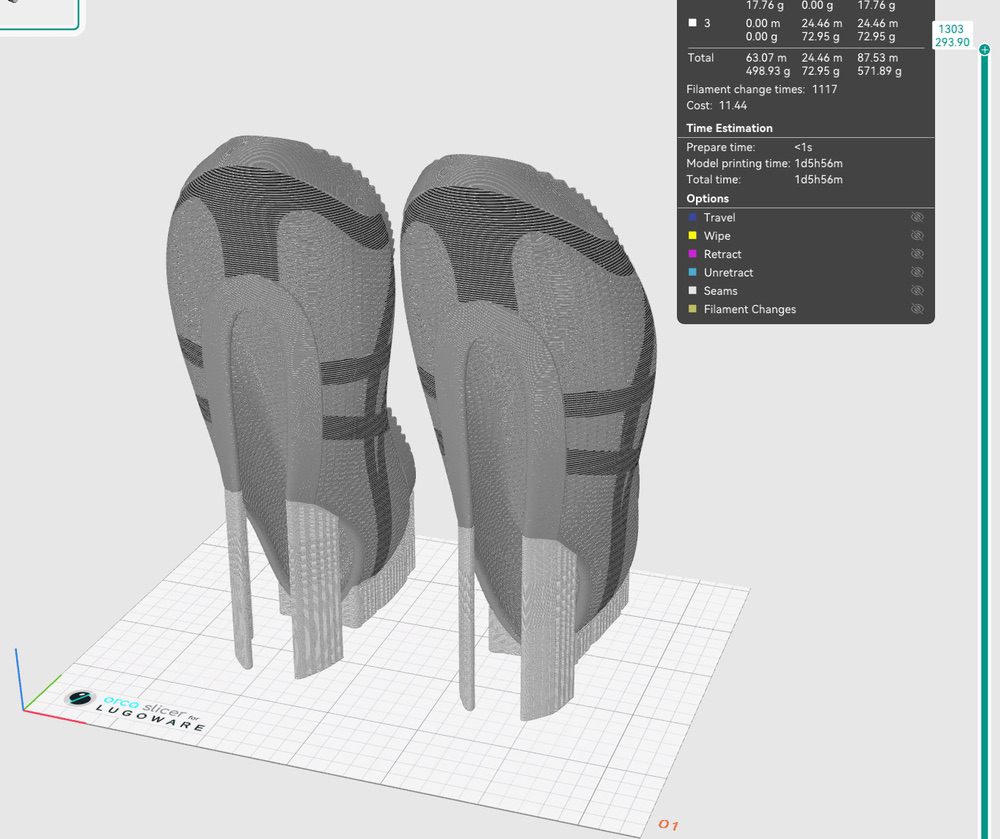This screenshot has height=839, width=1000.
Task: Click the "Cost: 11.44" line
Action: pyautogui.click(x=716, y=106)
